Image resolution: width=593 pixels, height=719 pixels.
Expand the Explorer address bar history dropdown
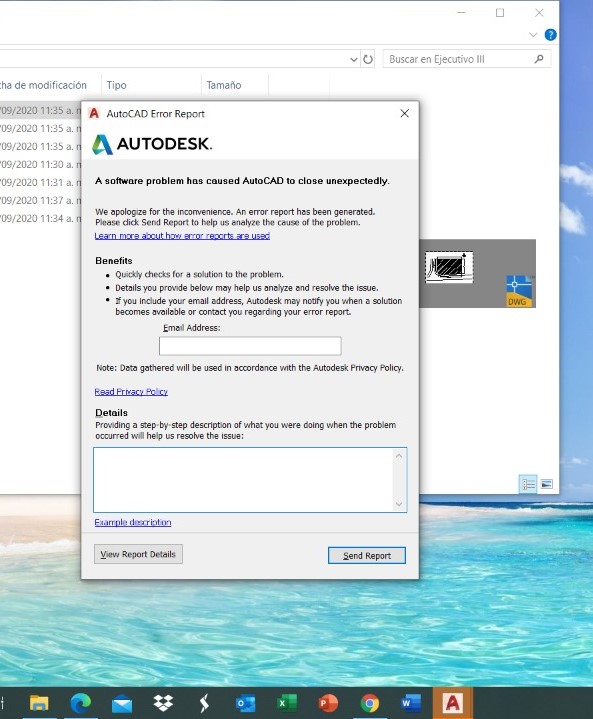point(354,60)
